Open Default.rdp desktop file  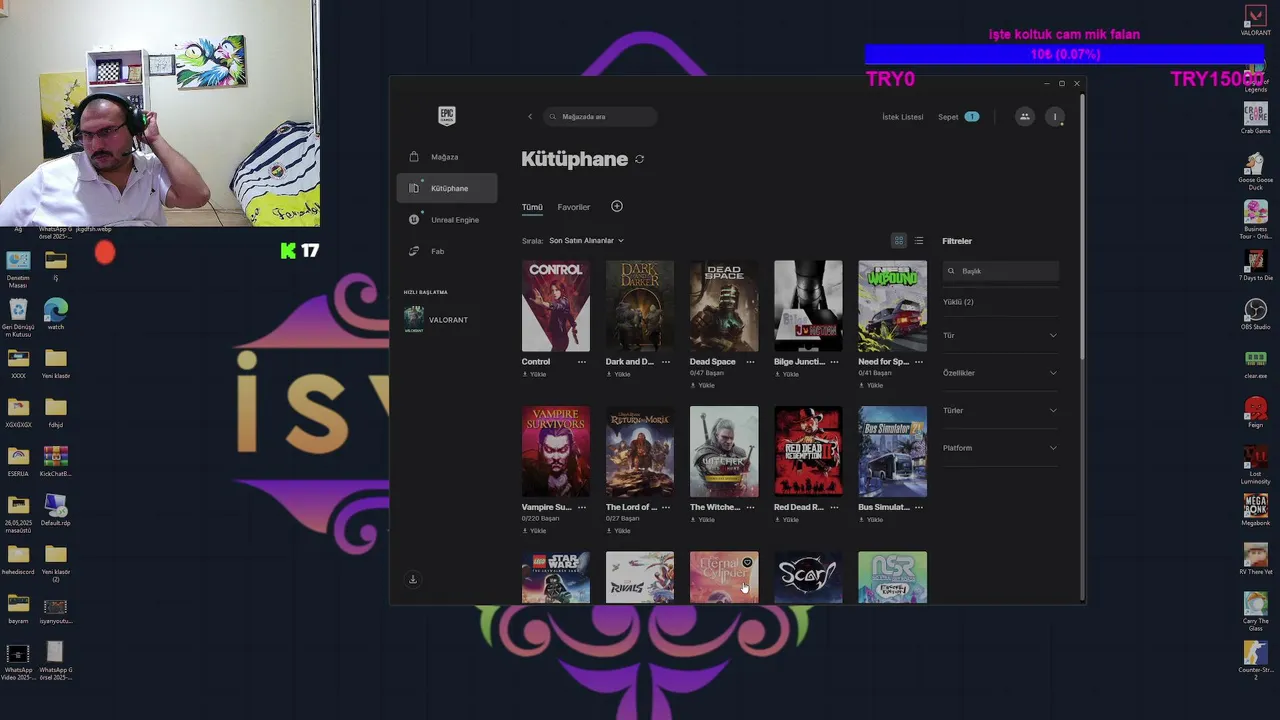click(56, 511)
